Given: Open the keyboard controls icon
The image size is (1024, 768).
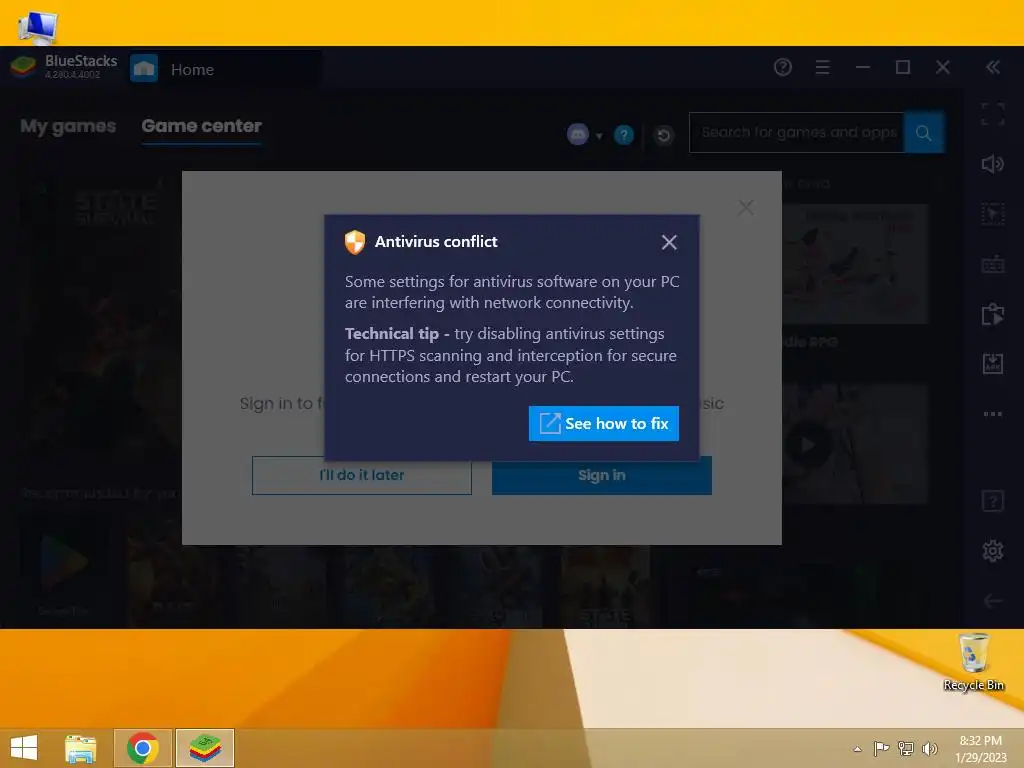Looking at the screenshot, I should coord(993,264).
